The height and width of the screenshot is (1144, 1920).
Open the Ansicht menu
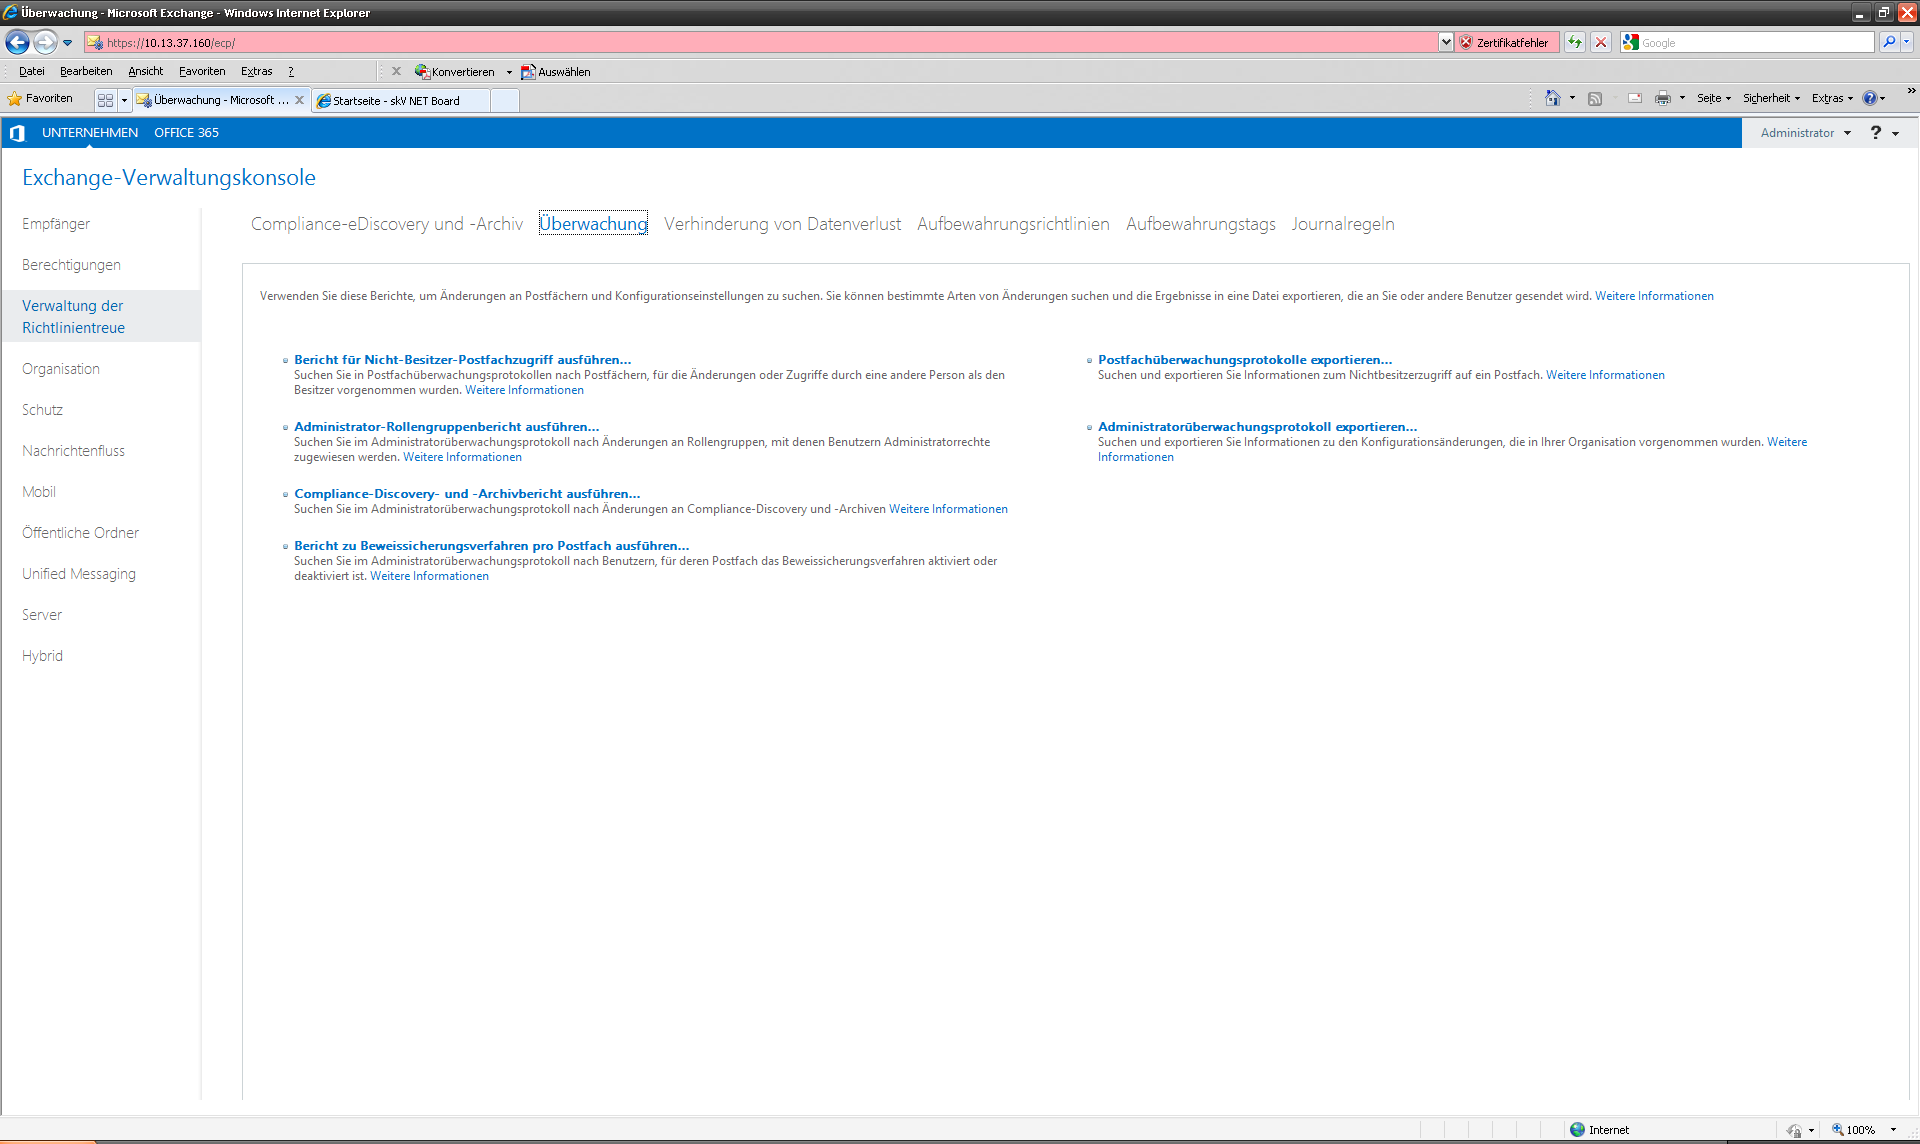point(145,71)
